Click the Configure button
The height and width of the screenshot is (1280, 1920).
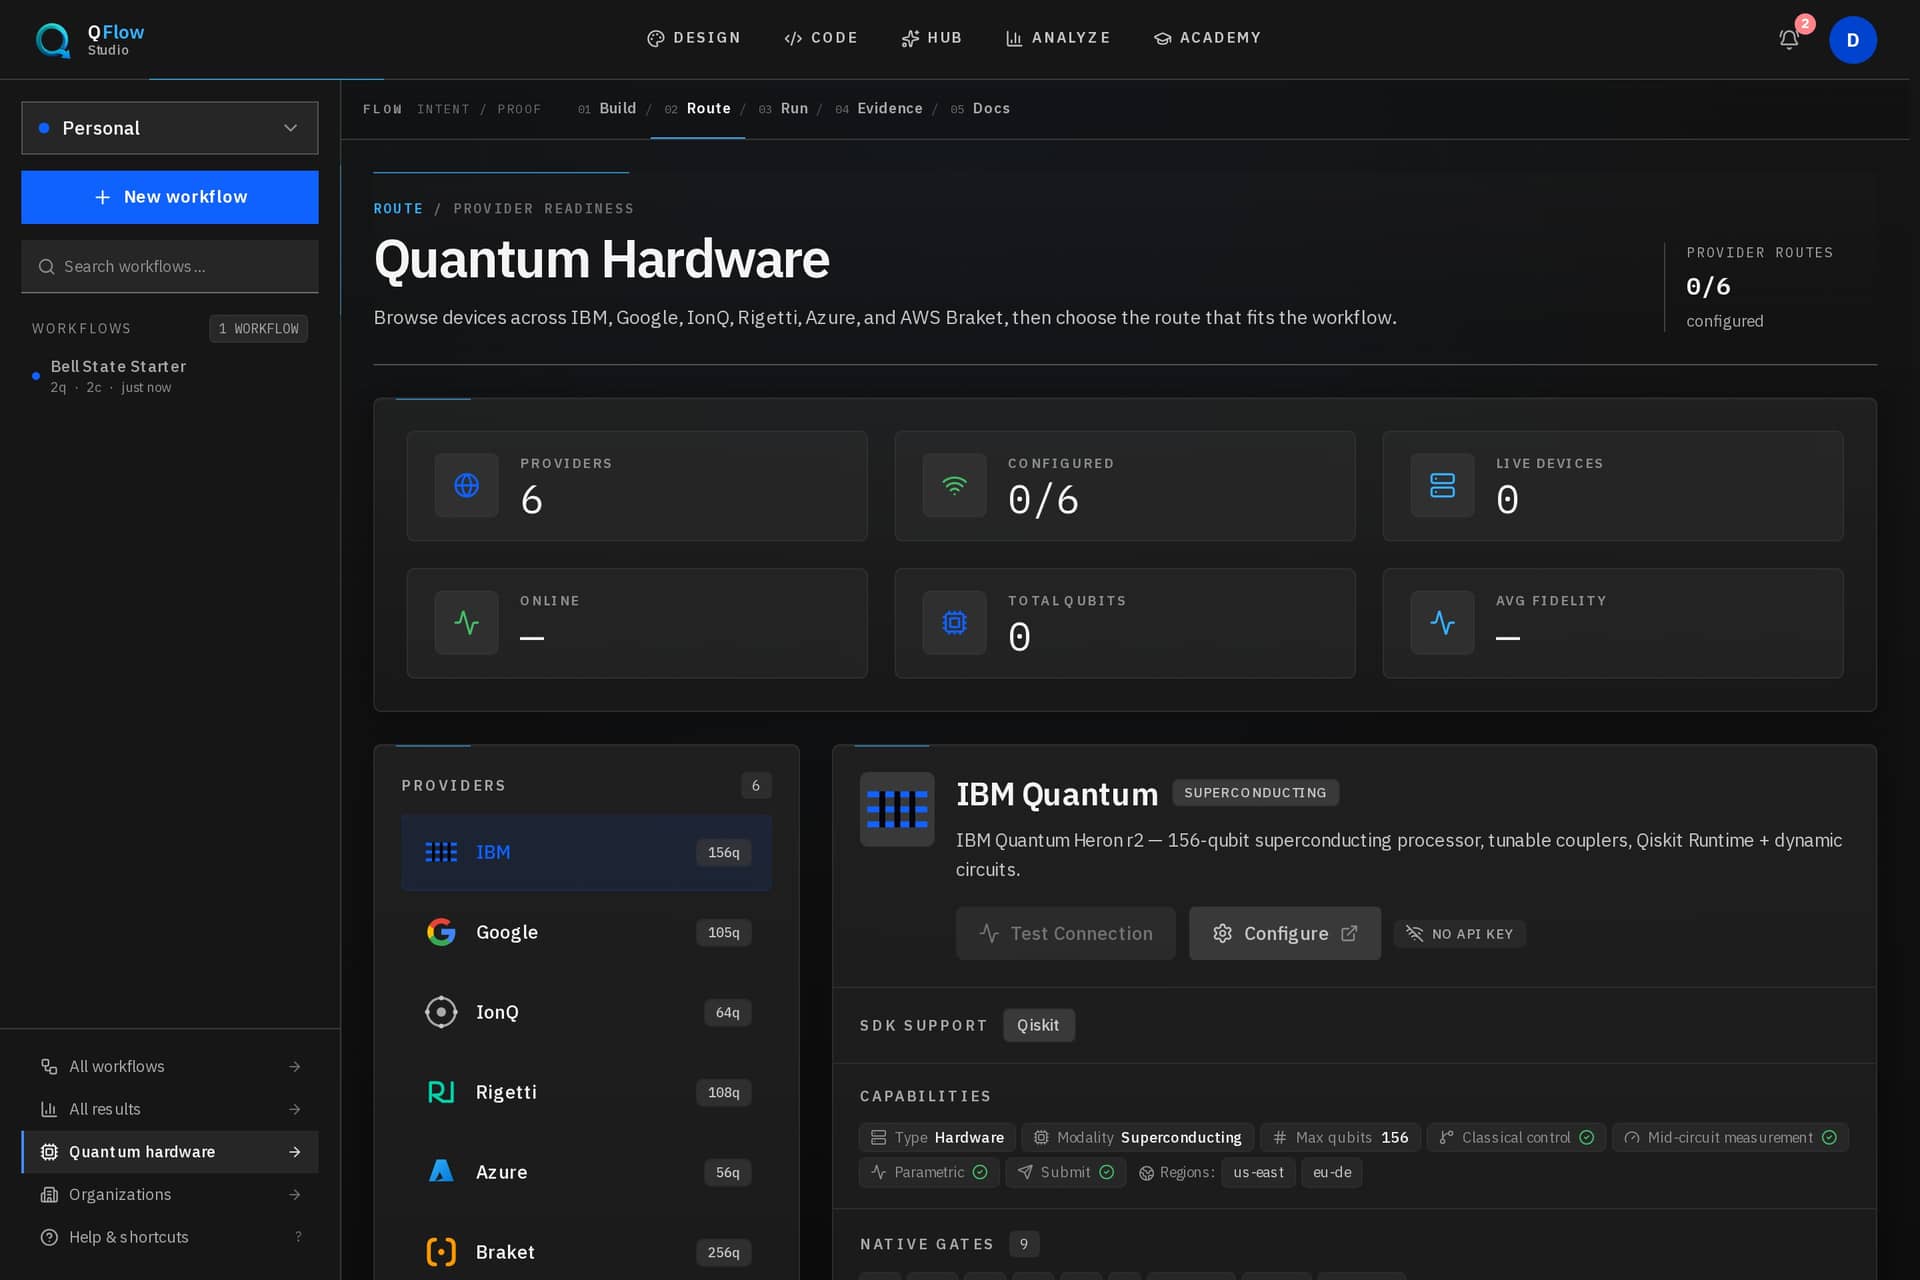coord(1285,933)
